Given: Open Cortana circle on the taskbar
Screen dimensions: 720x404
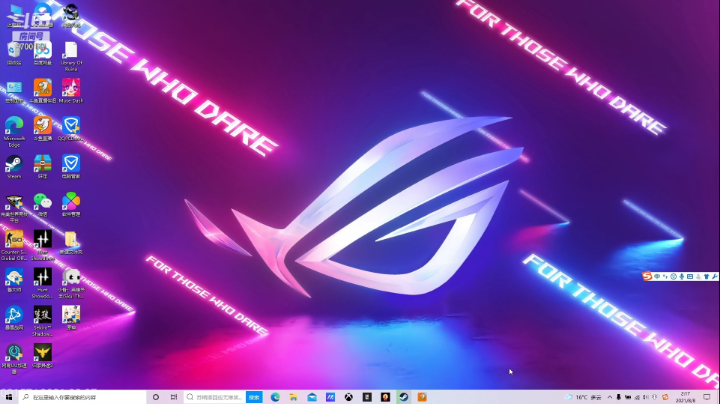Looking at the screenshot, I should click(x=156, y=397).
